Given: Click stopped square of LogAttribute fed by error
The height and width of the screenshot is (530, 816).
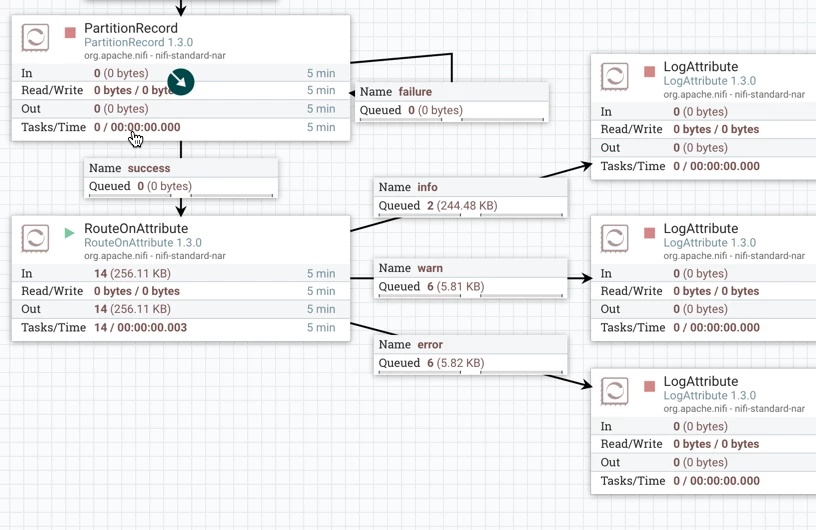Looking at the screenshot, I should click(649, 386).
